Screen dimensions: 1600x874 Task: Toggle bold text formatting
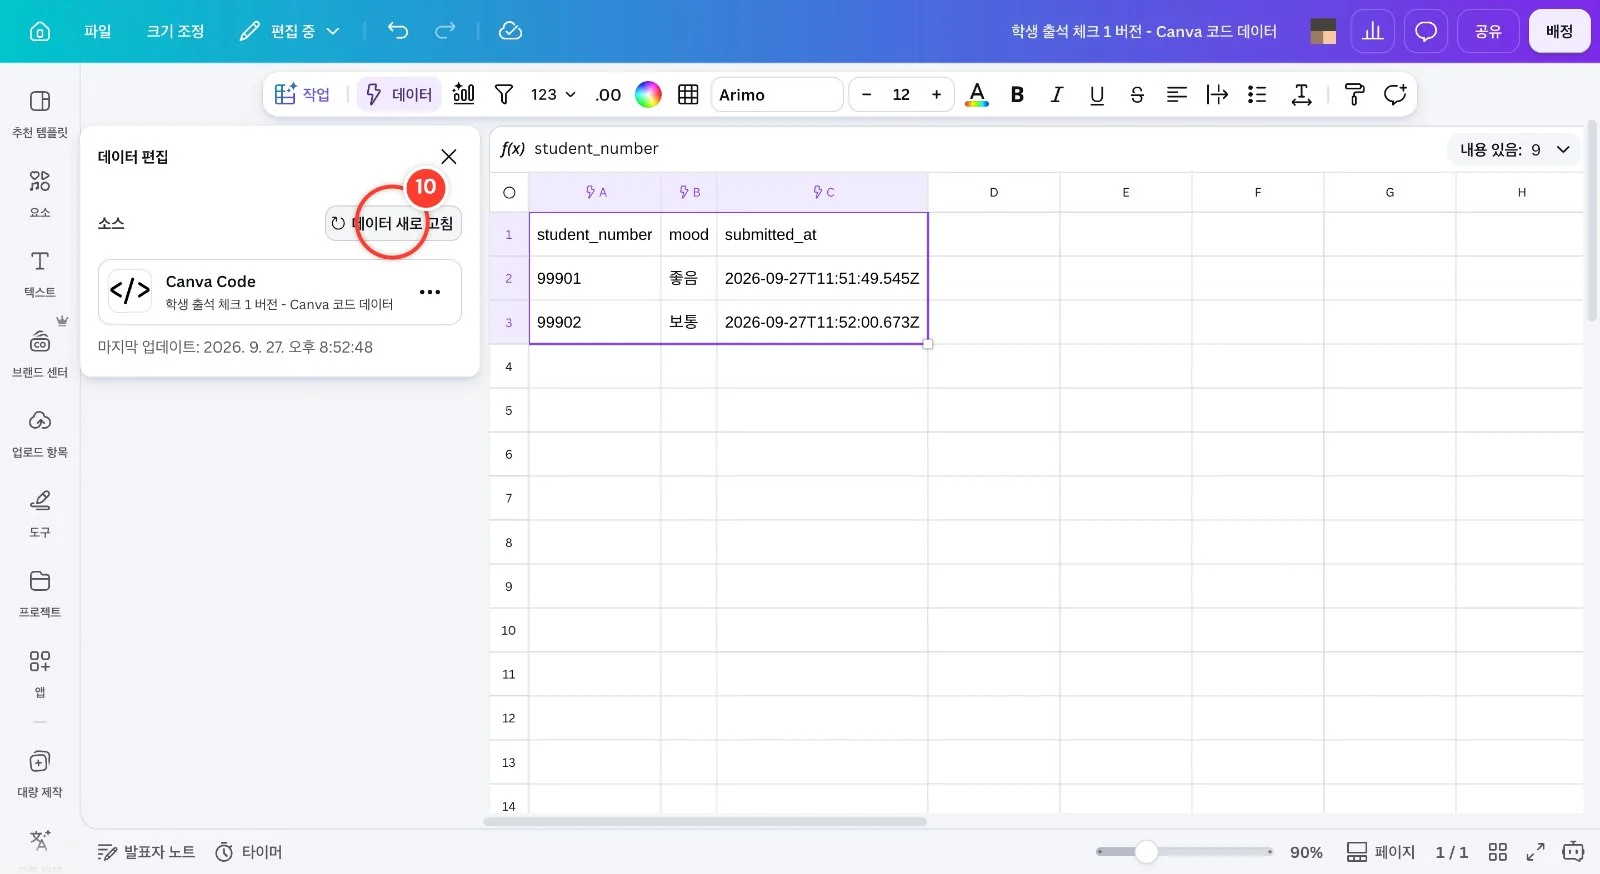coord(1017,94)
